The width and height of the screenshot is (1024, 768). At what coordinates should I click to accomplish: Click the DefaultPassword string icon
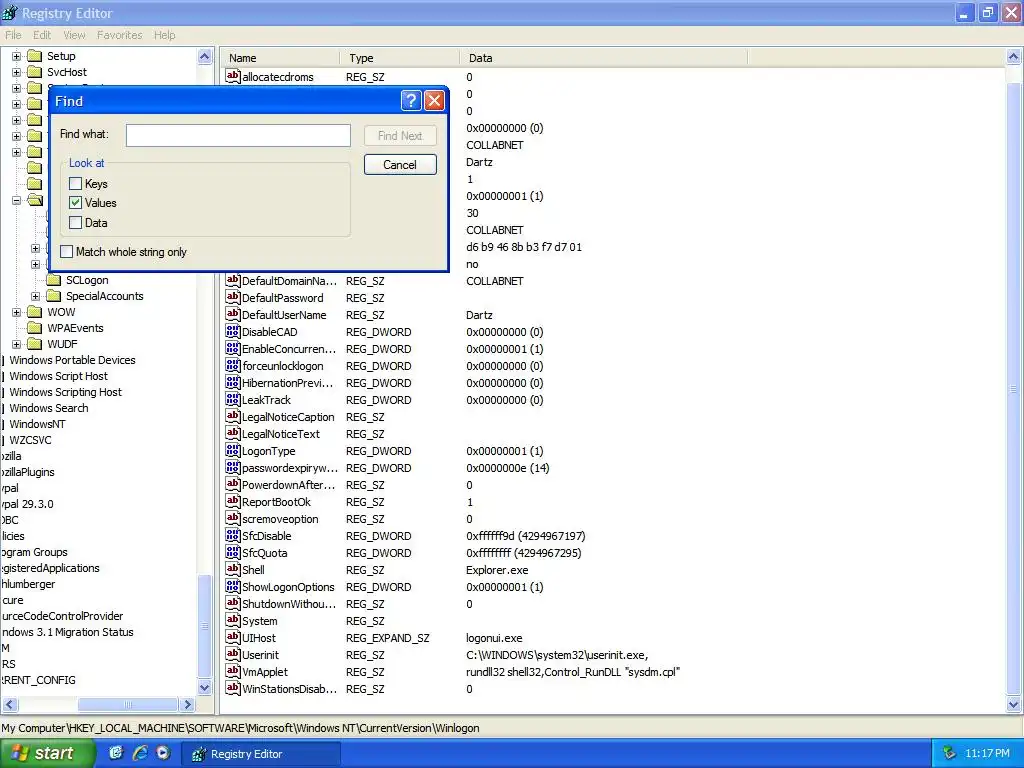[232, 297]
